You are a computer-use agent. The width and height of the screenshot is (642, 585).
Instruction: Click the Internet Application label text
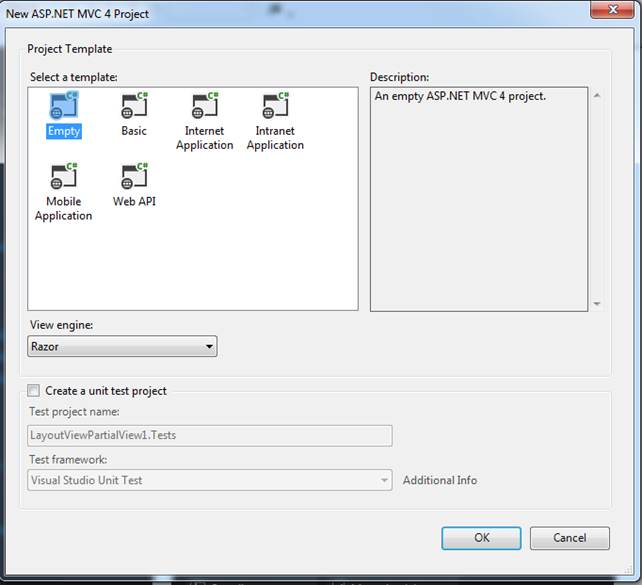205,138
